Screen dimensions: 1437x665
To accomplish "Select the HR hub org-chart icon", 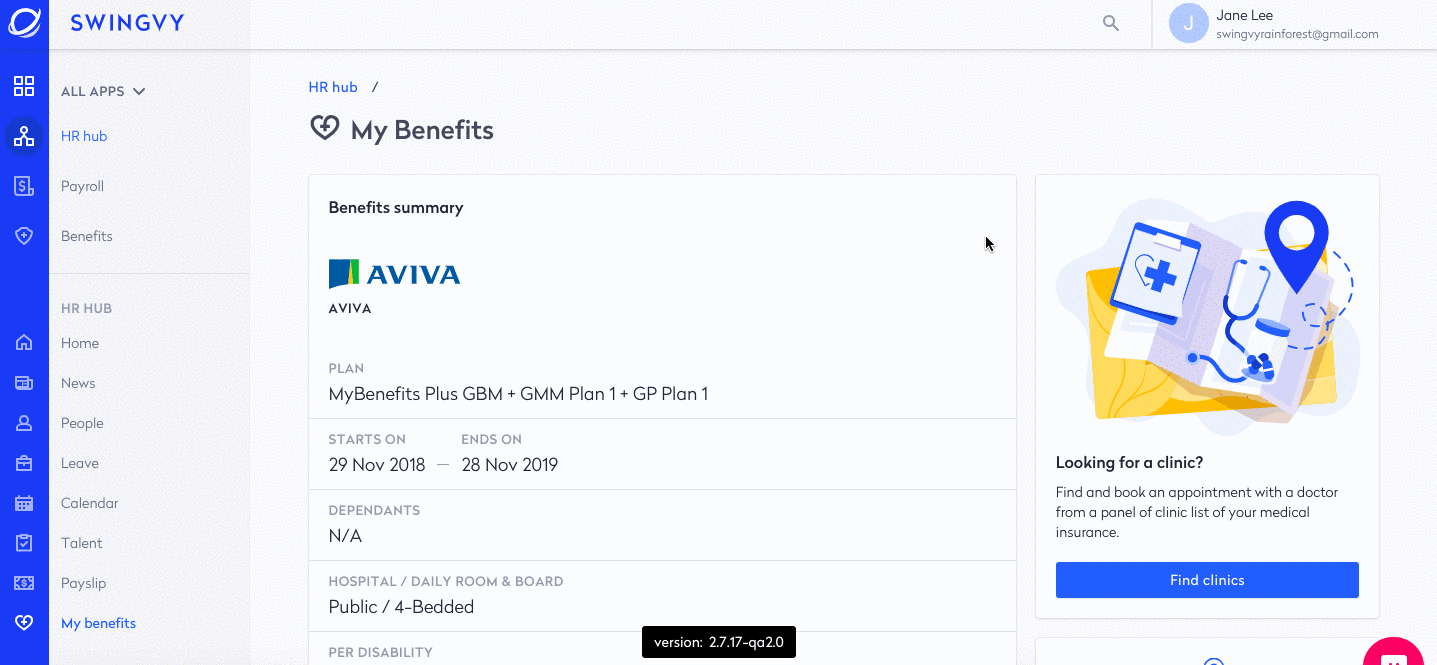I will [x=24, y=136].
